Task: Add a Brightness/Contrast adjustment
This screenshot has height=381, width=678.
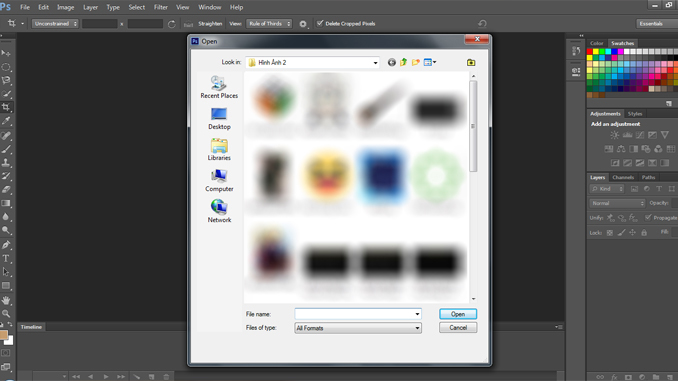Action: pyautogui.click(x=614, y=135)
